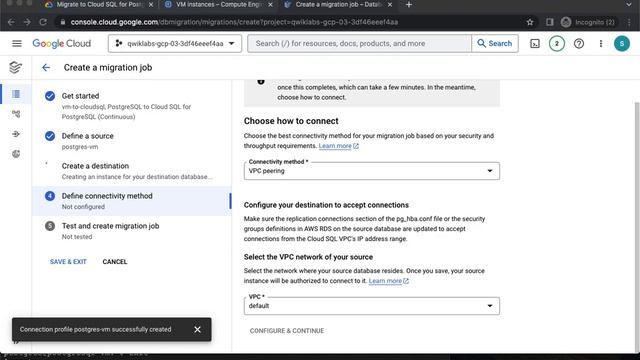Click the Google Cloud logo
Image resolution: width=640 pixels, height=360 pixels.
point(62,43)
